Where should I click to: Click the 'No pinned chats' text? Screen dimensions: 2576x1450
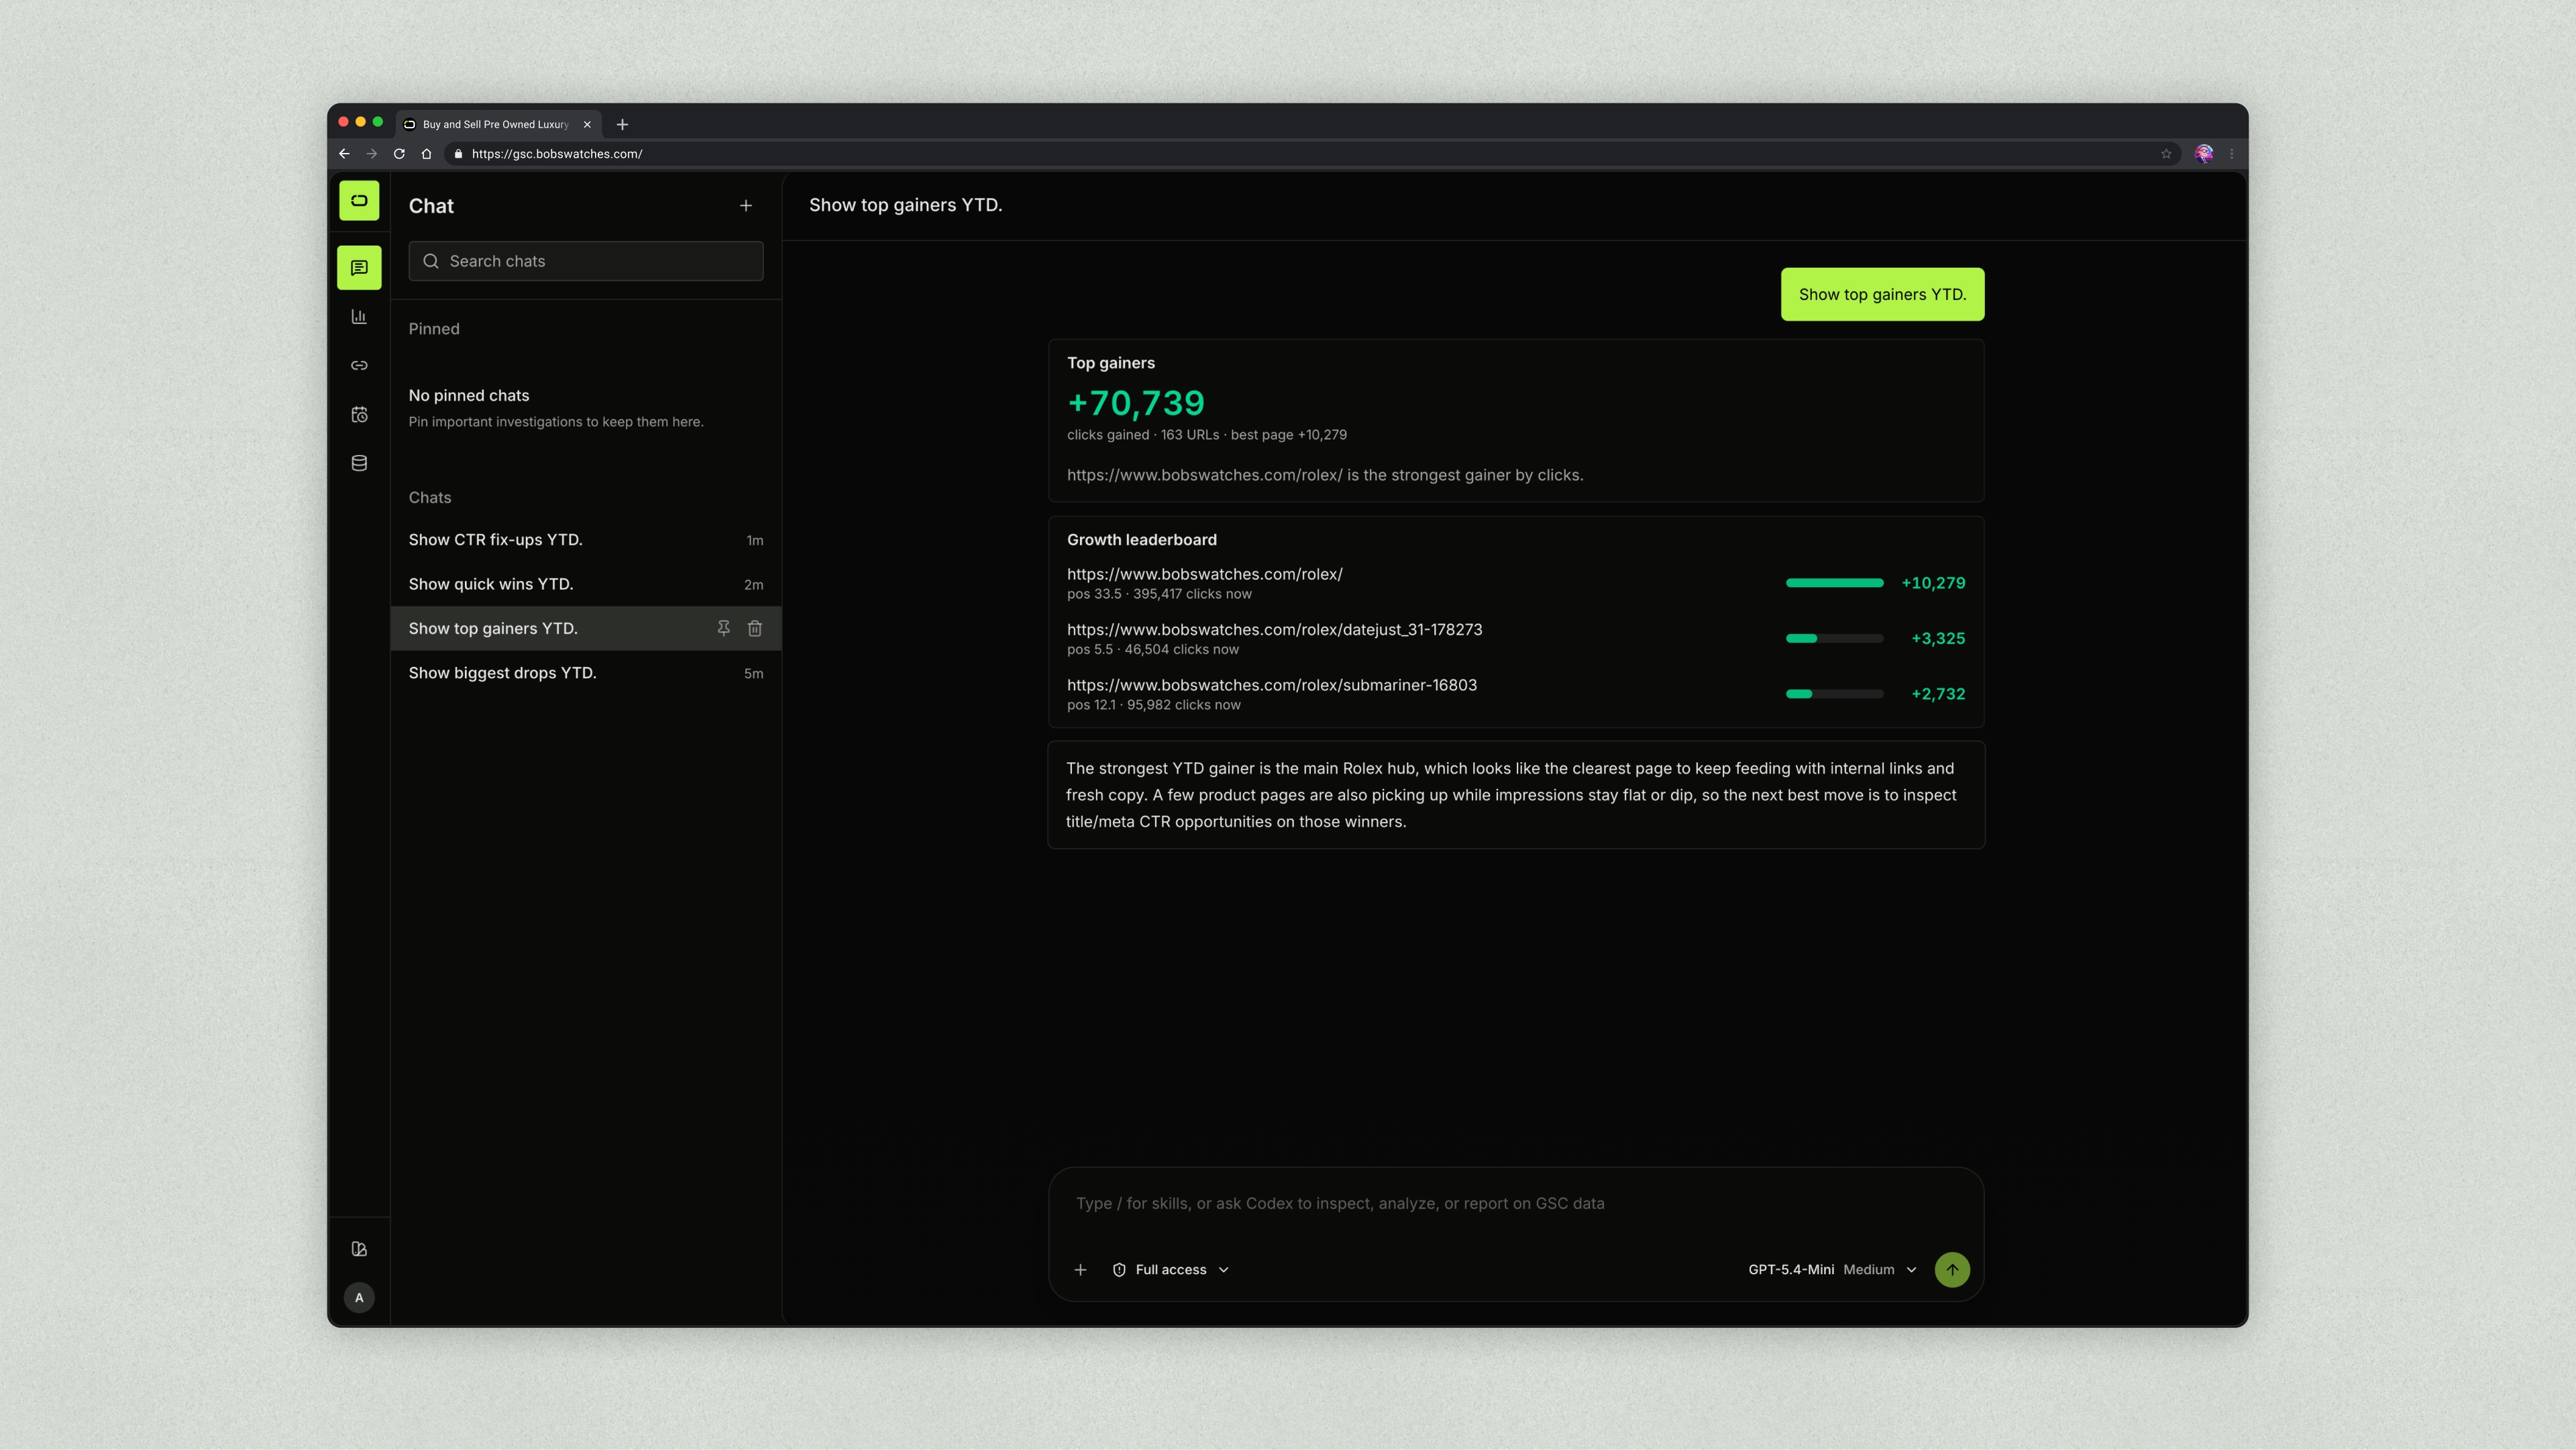point(469,396)
